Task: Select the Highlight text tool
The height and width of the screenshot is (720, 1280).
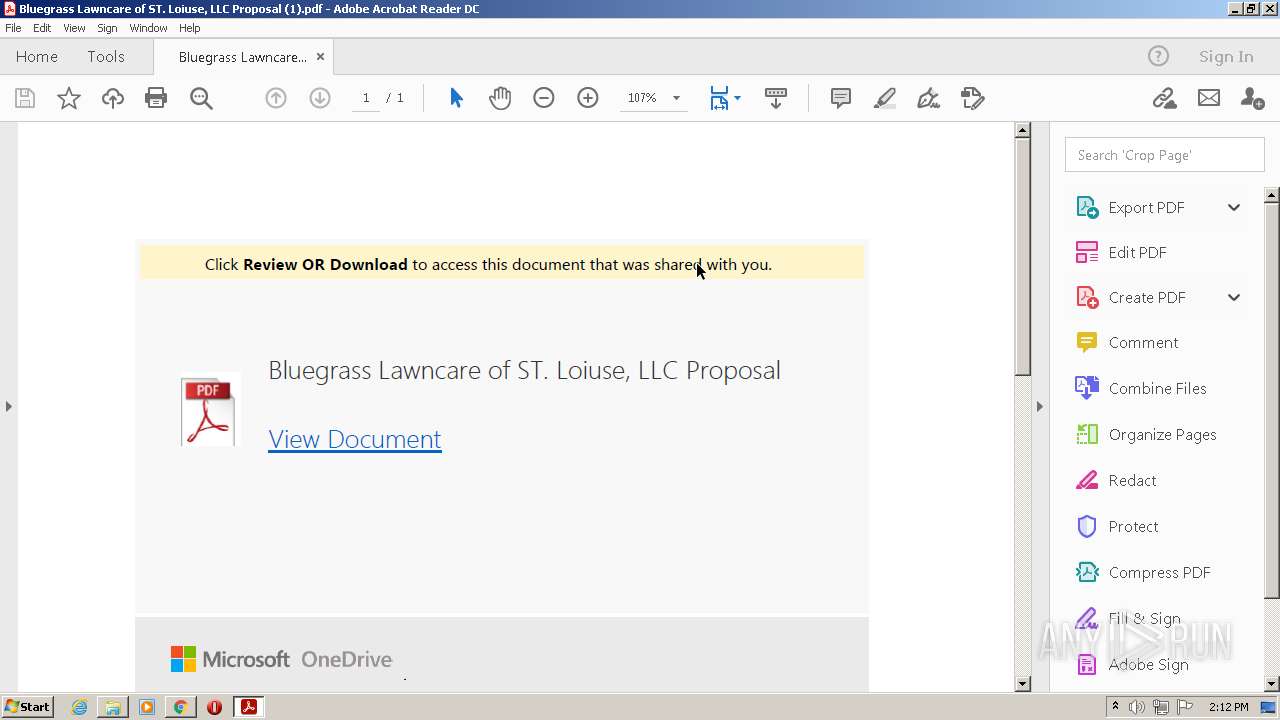Action: pos(885,98)
